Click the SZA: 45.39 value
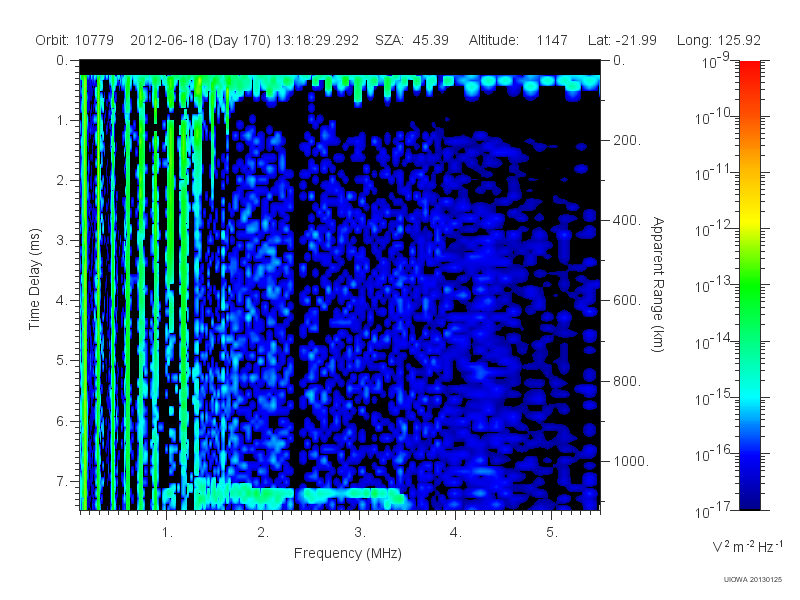 point(412,40)
